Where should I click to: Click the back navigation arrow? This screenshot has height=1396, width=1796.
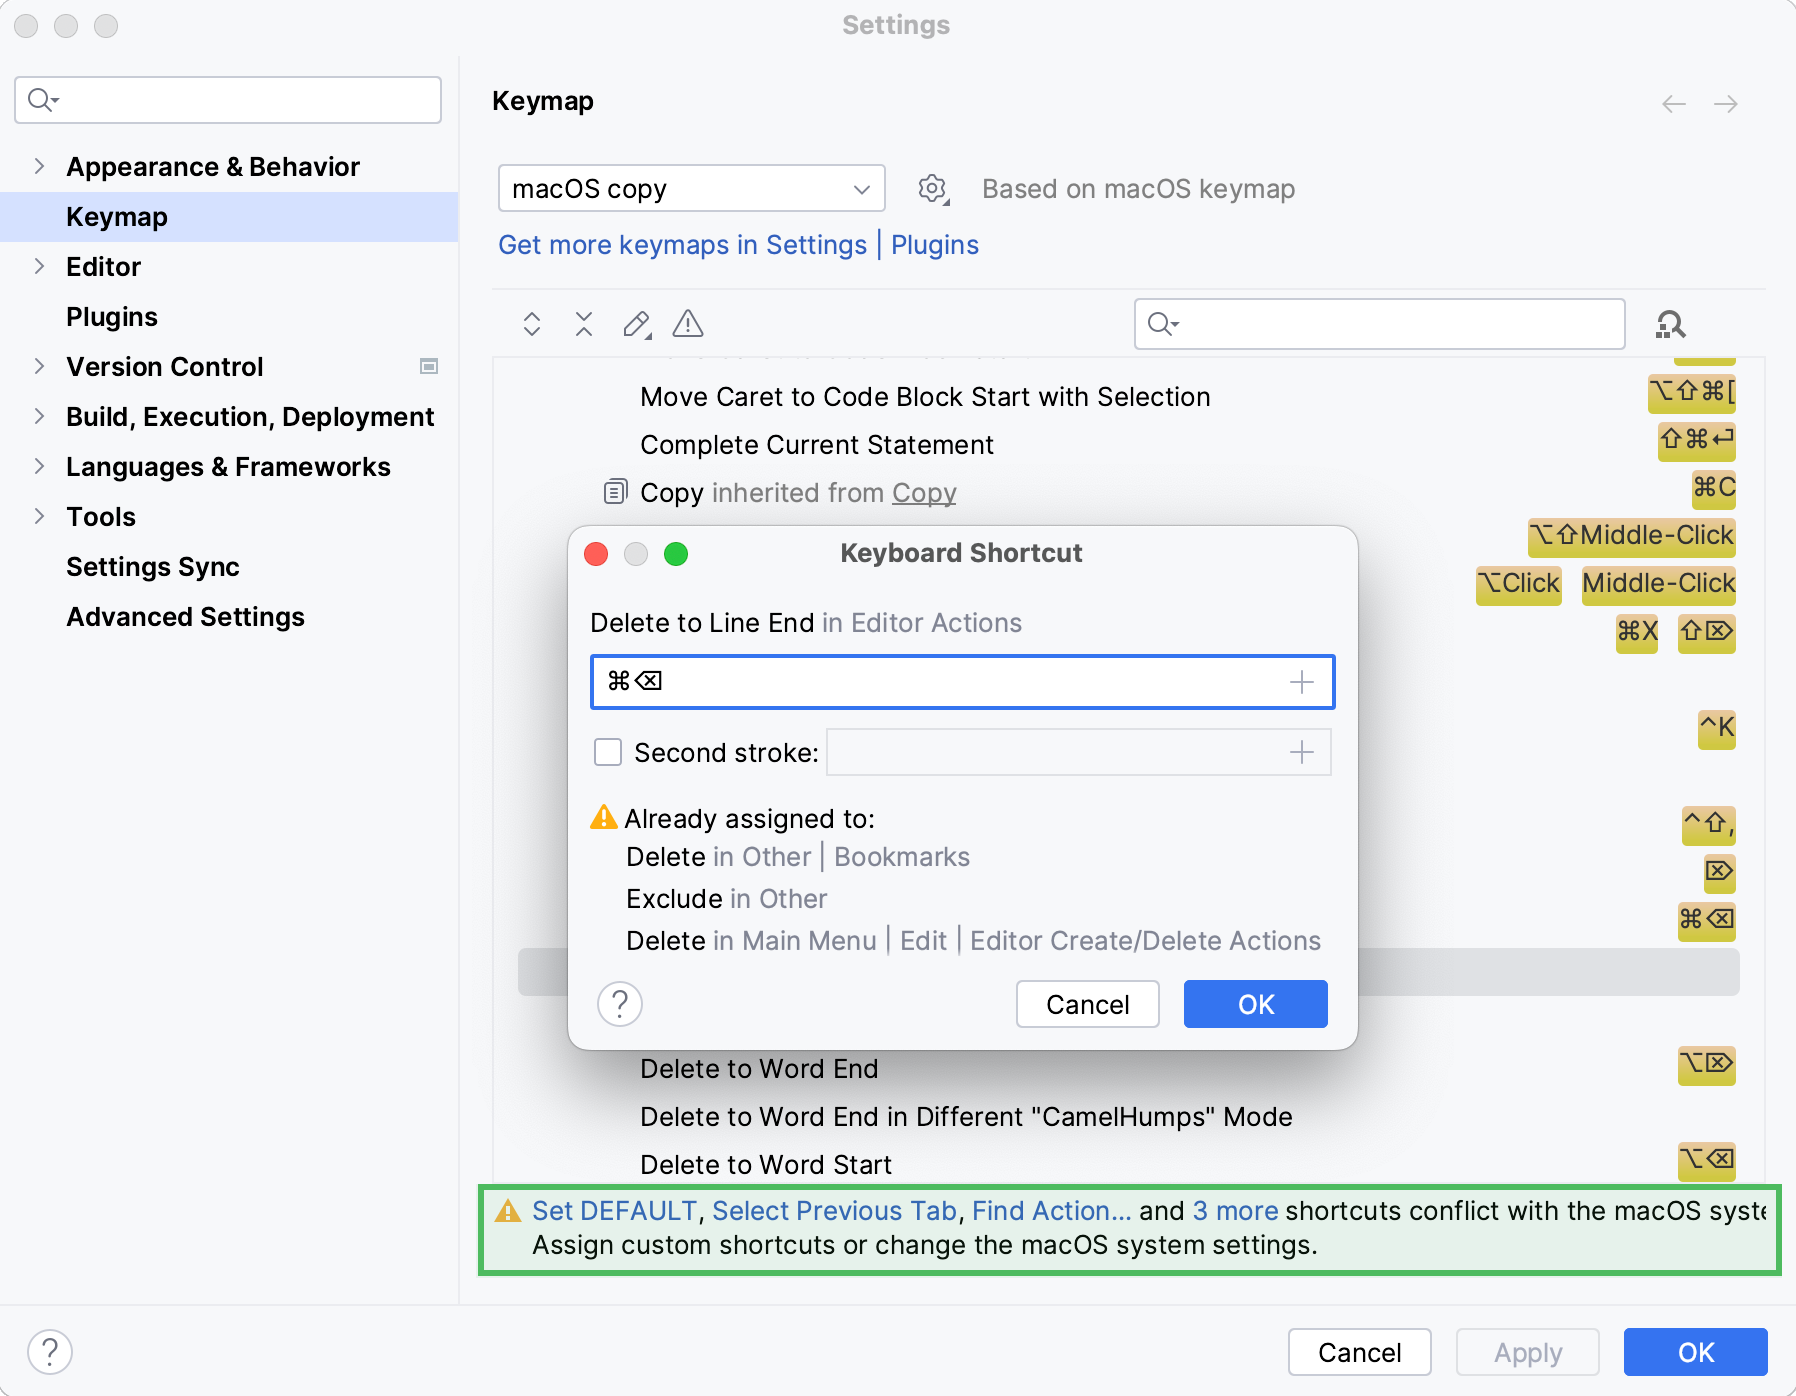tap(1674, 104)
